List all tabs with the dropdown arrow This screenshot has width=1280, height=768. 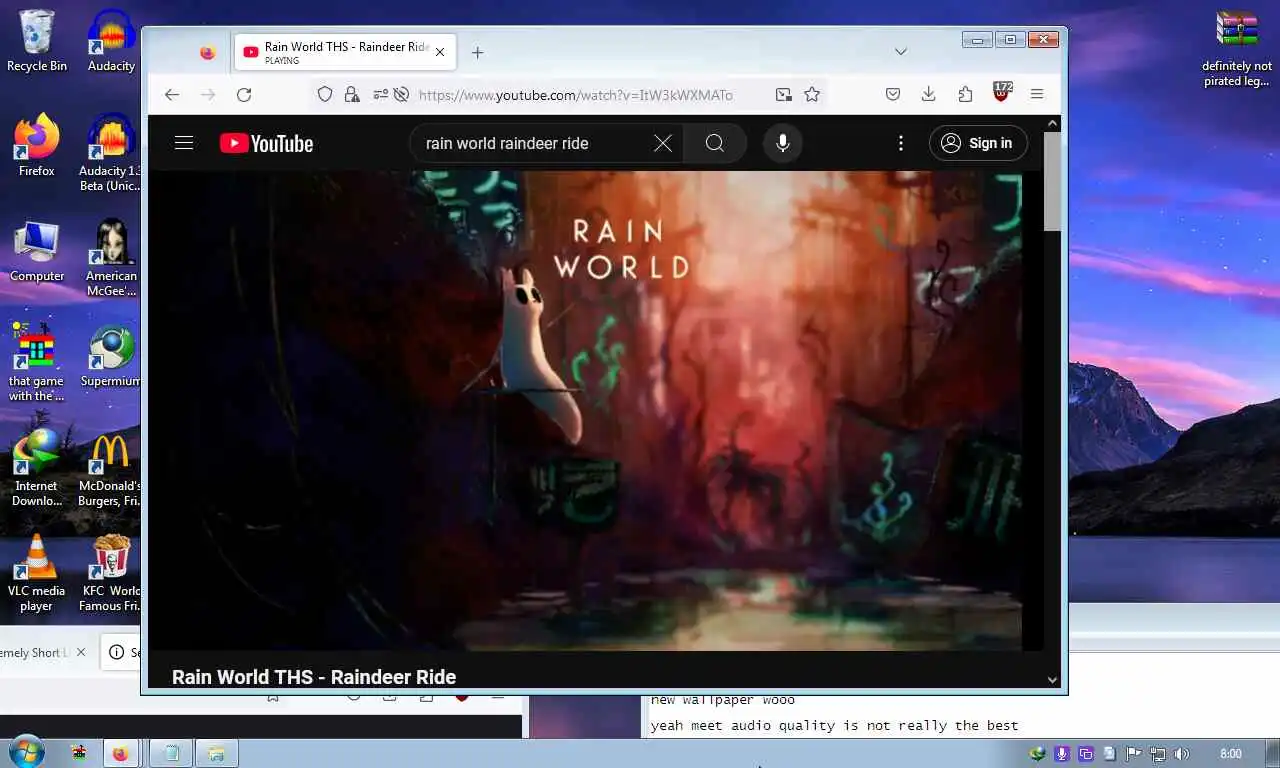[x=900, y=52]
